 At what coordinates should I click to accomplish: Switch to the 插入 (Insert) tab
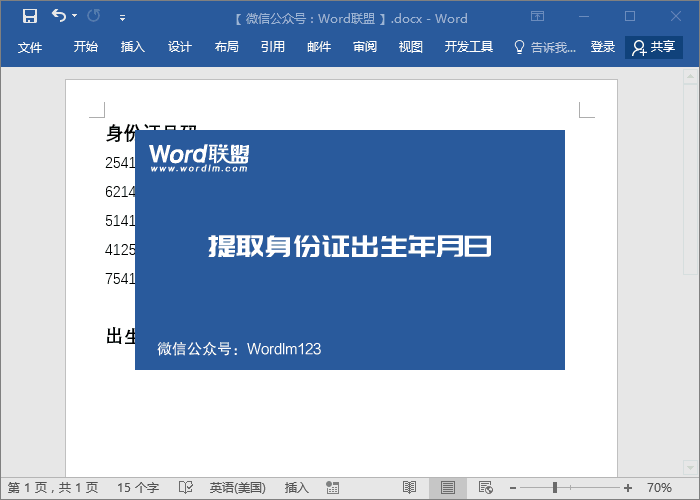pyautogui.click(x=133, y=46)
